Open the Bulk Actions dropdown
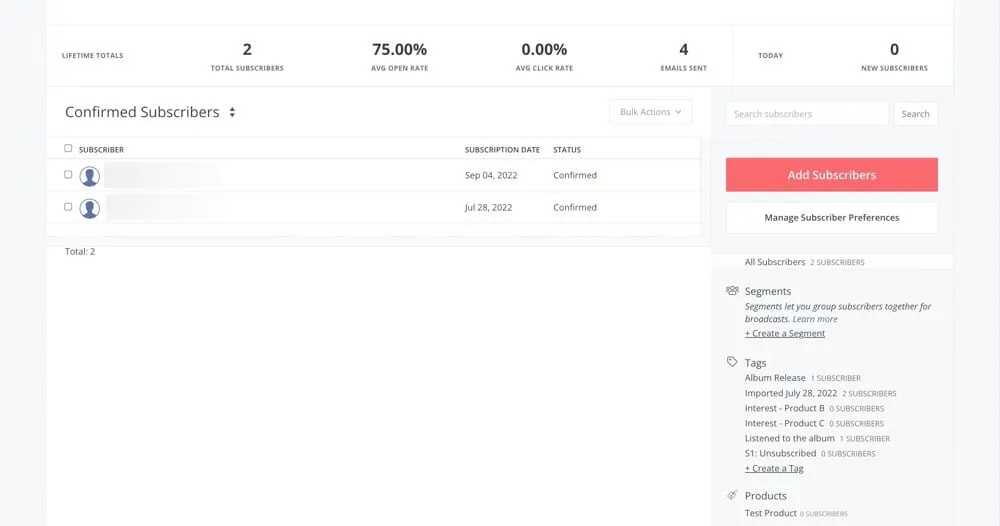Screen dimensions: 1000x526 tap(650, 112)
